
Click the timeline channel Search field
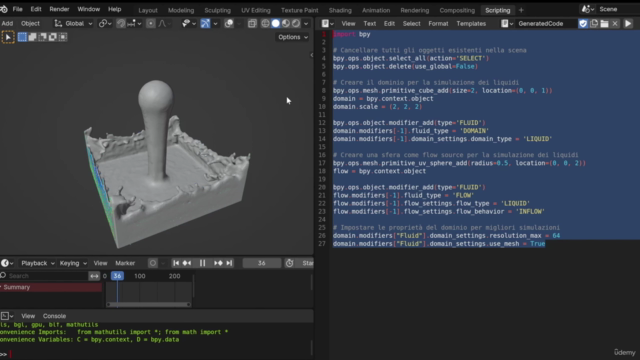[x=44, y=276]
